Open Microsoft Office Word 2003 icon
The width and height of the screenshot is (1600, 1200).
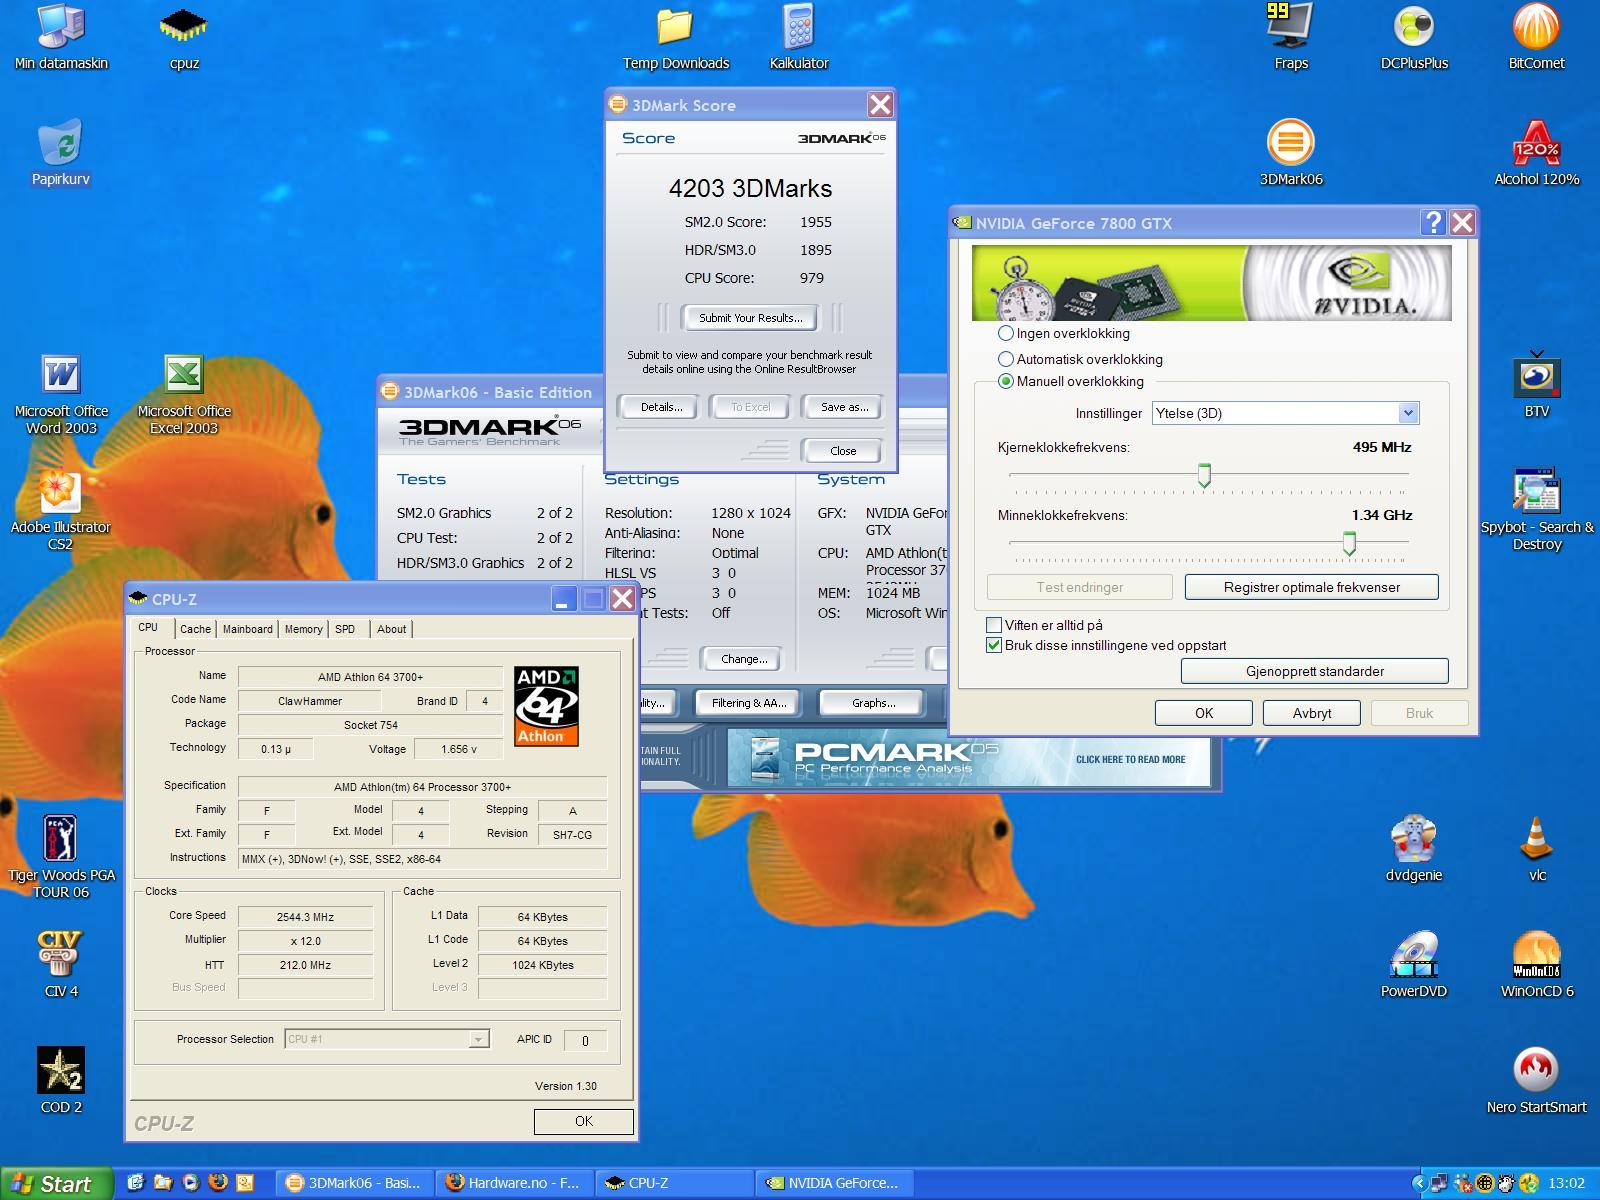[x=61, y=395]
